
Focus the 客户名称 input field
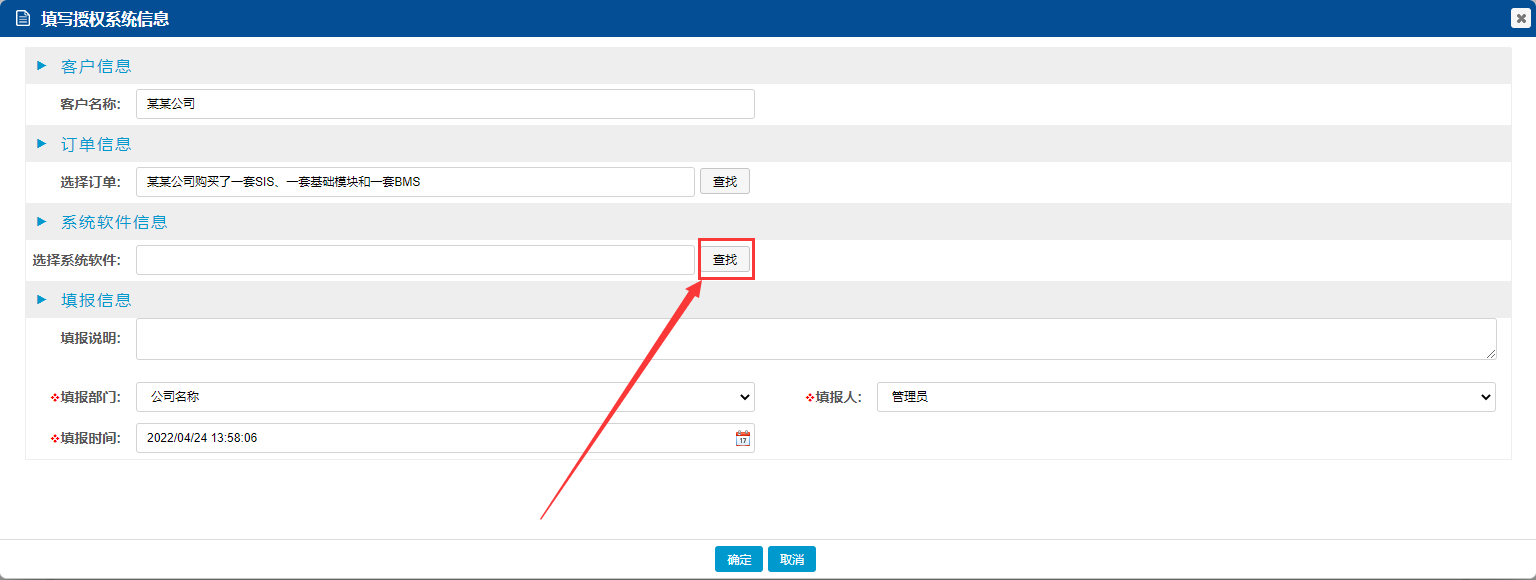pos(445,104)
